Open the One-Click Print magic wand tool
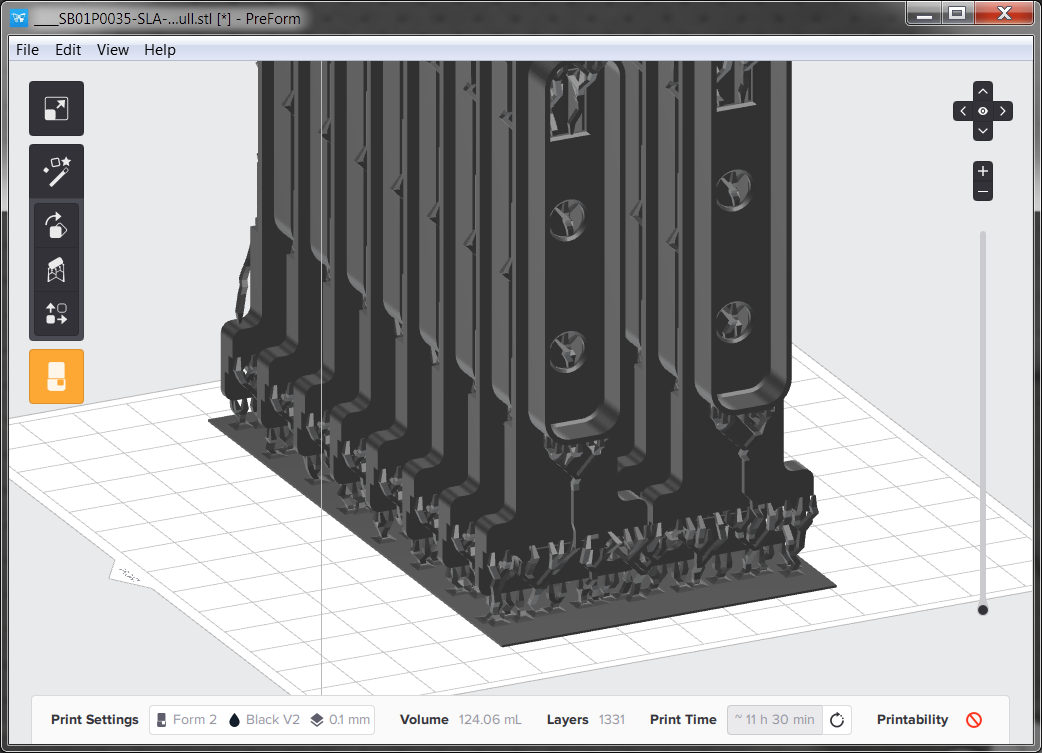This screenshot has height=753, width=1042. (x=56, y=171)
